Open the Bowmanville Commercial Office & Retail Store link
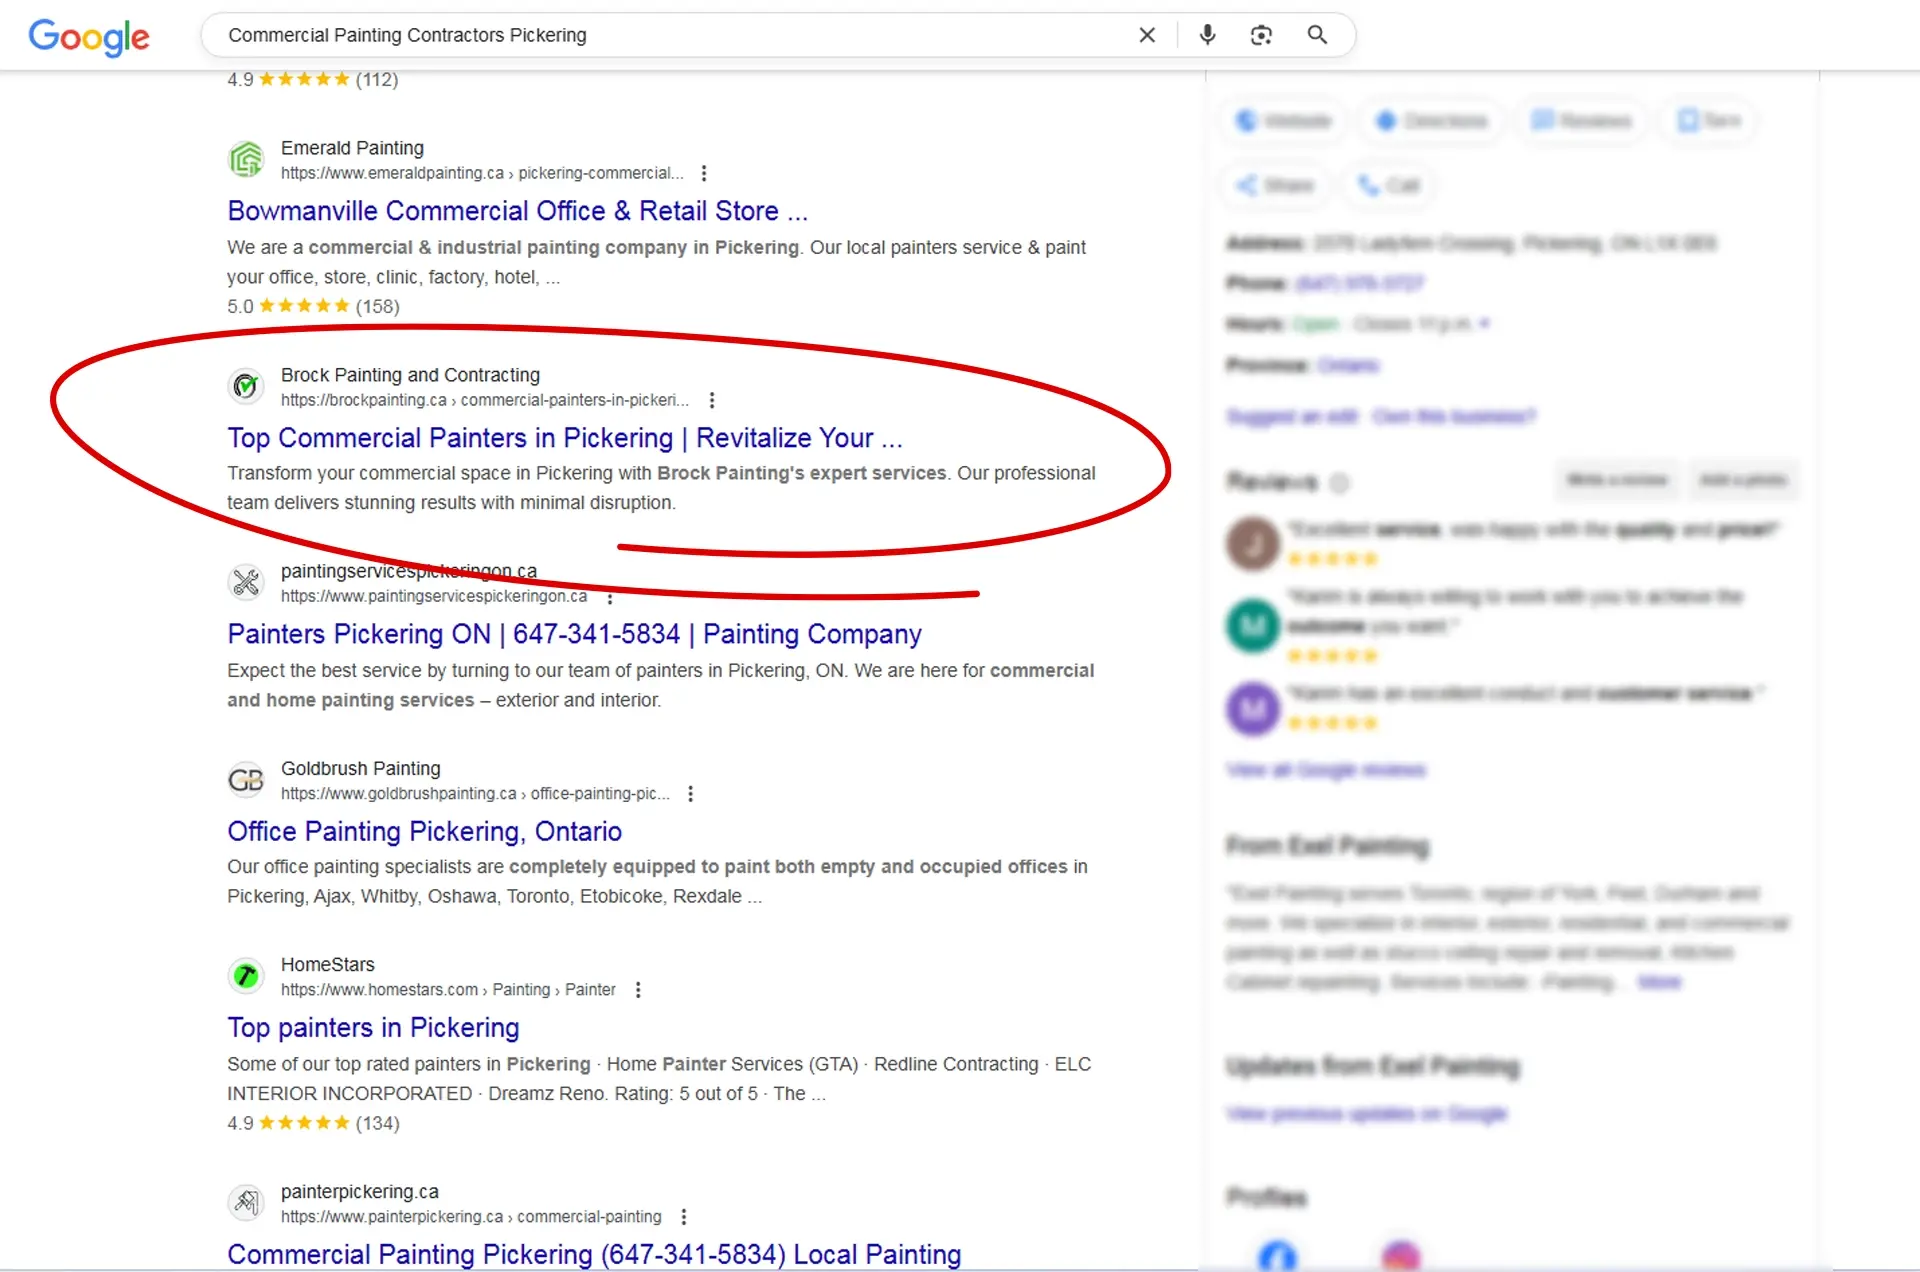Viewport: 1920px width, 1272px height. [x=517, y=211]
